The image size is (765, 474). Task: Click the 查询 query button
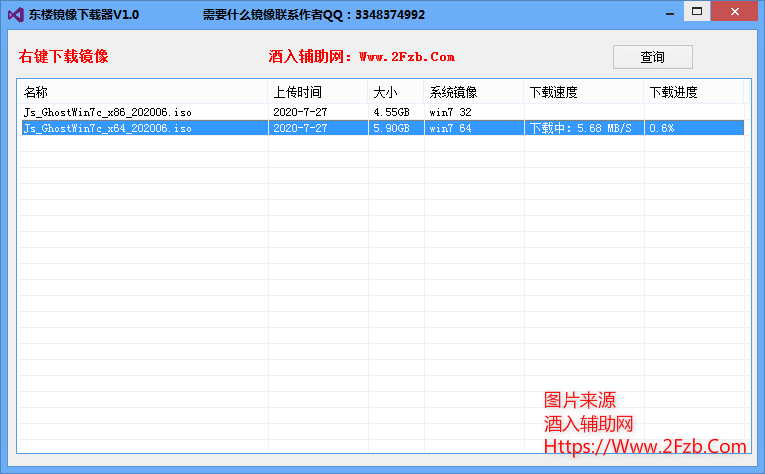coord(652,57)
